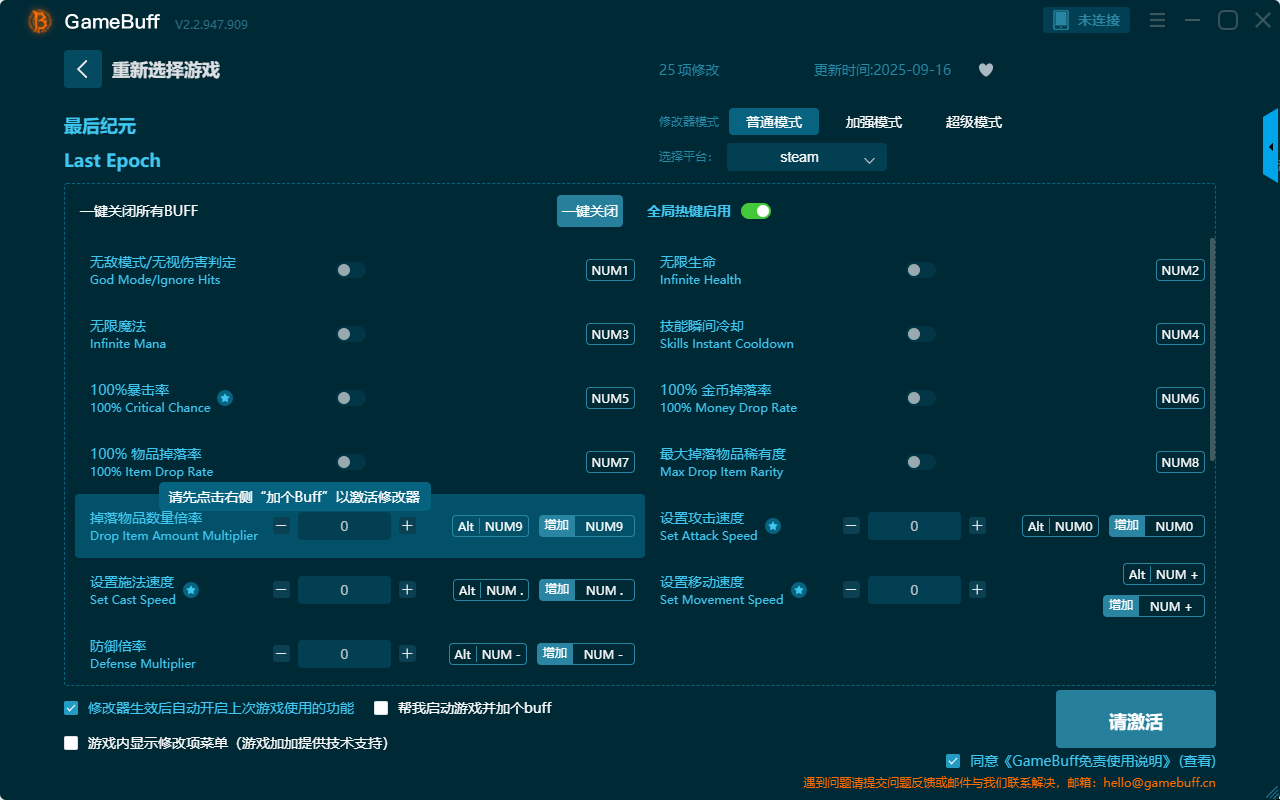Click NUM6 hotkey for Money Drop Rate
The image size is (1280, 800).
point(1180,398)
